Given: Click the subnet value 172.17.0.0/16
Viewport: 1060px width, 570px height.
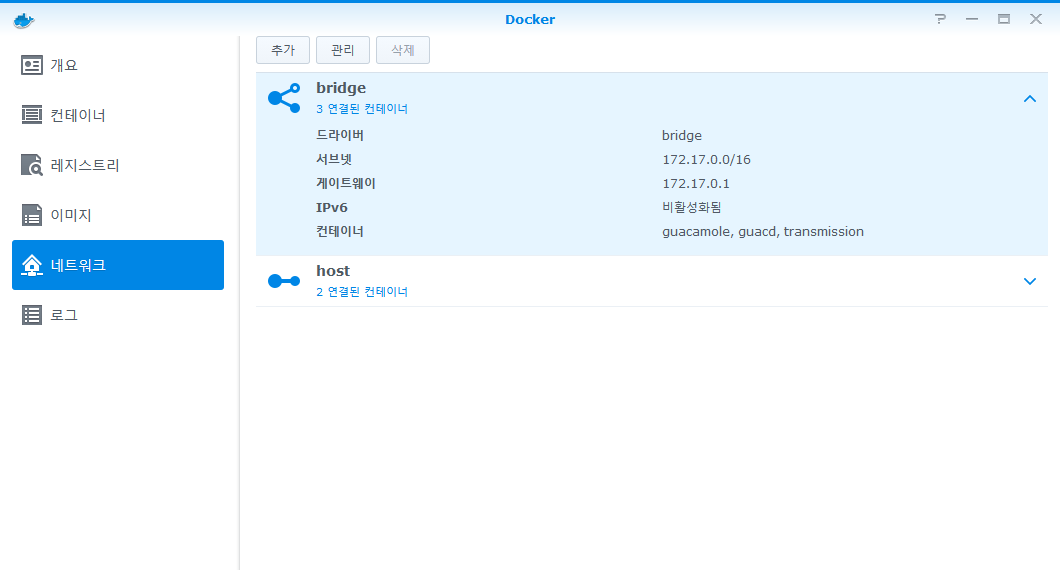Looking at the screenshot, I should click(x=706, y=160).
